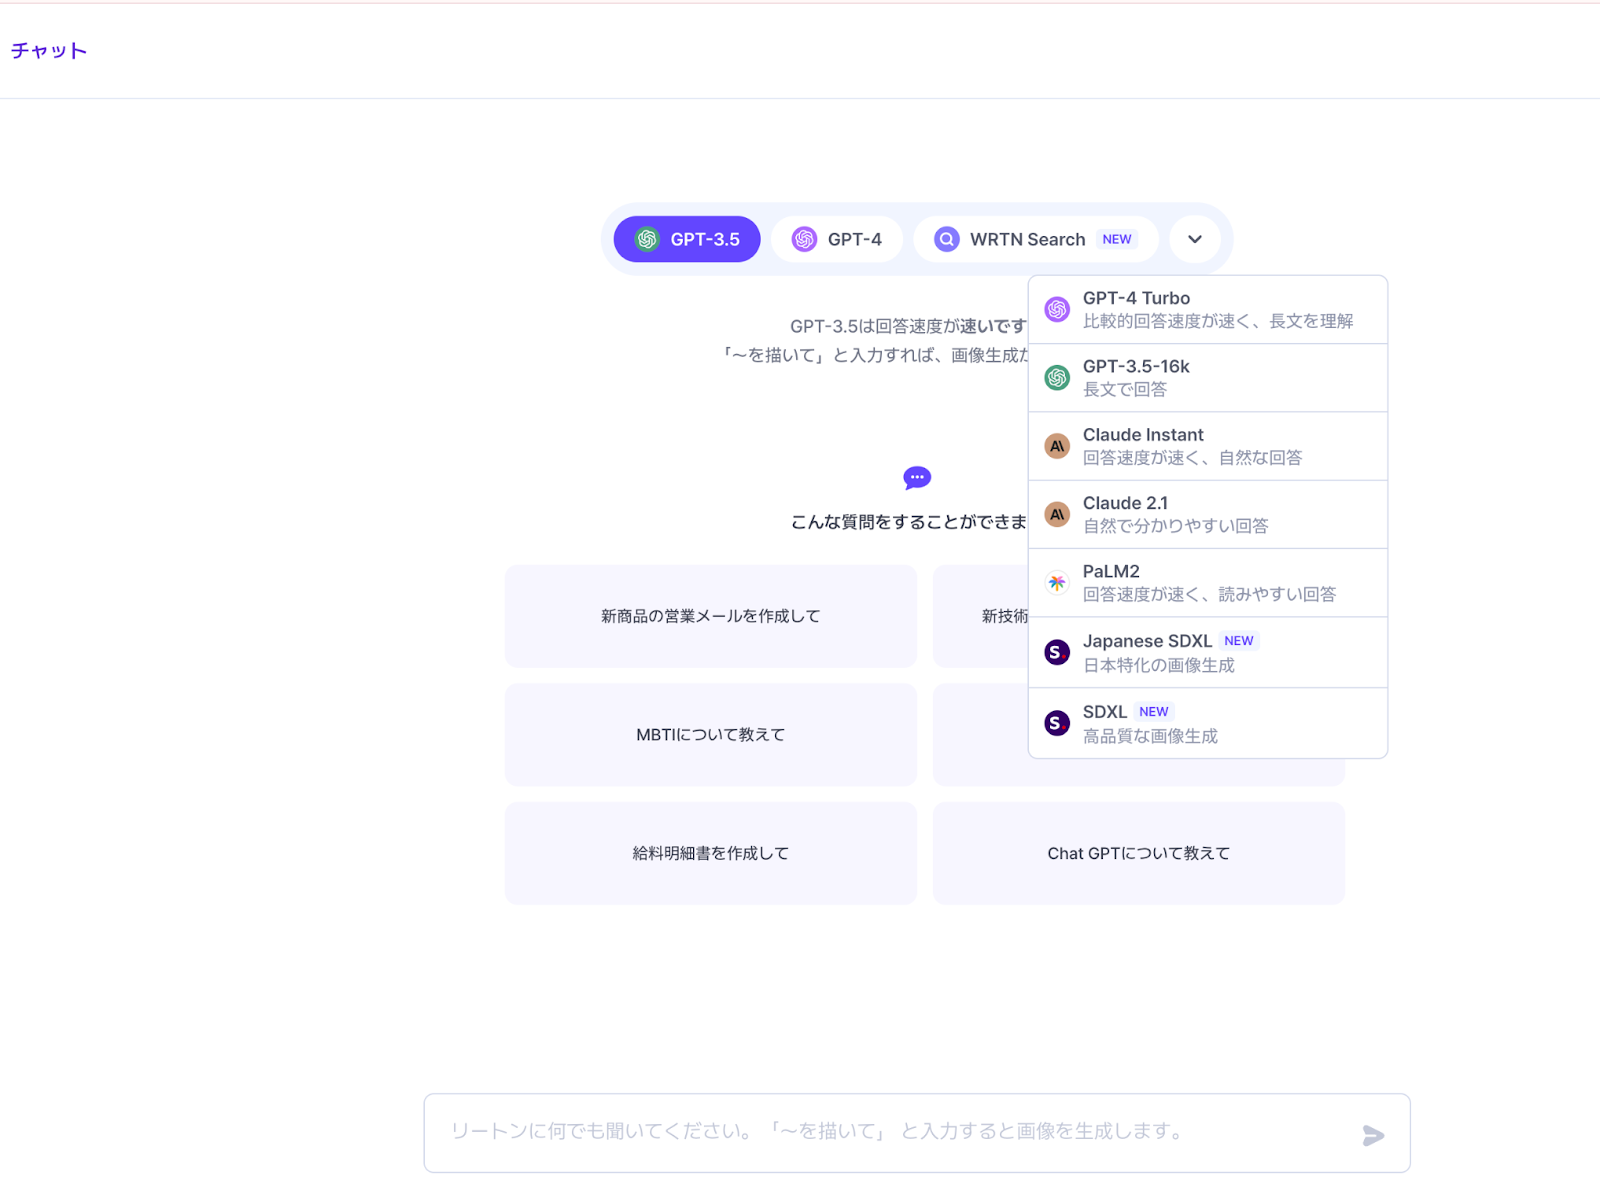This screenshot has height=1185, width=1600.
Task: Click the purple chat bubble icon
Action: pos(917,478)
